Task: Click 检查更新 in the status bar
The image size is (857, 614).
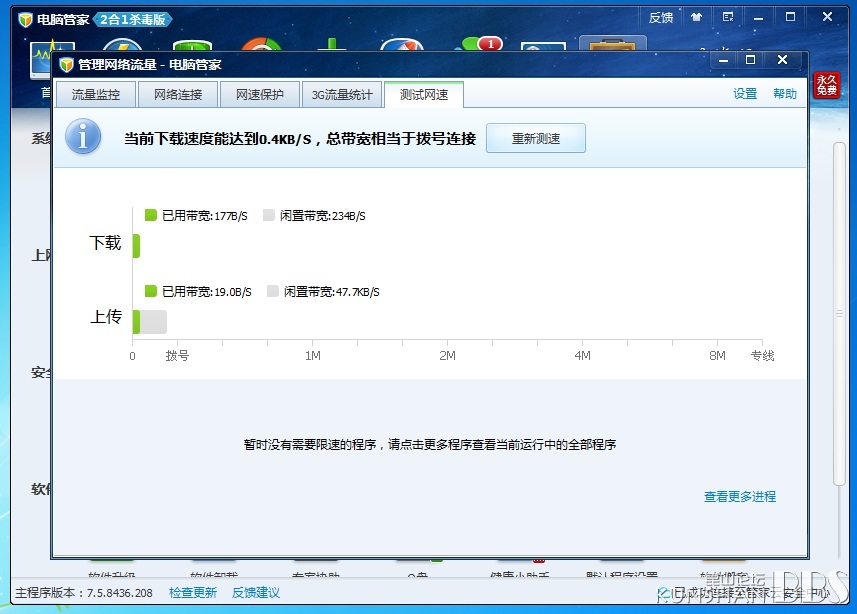Action: click(193, 593)
